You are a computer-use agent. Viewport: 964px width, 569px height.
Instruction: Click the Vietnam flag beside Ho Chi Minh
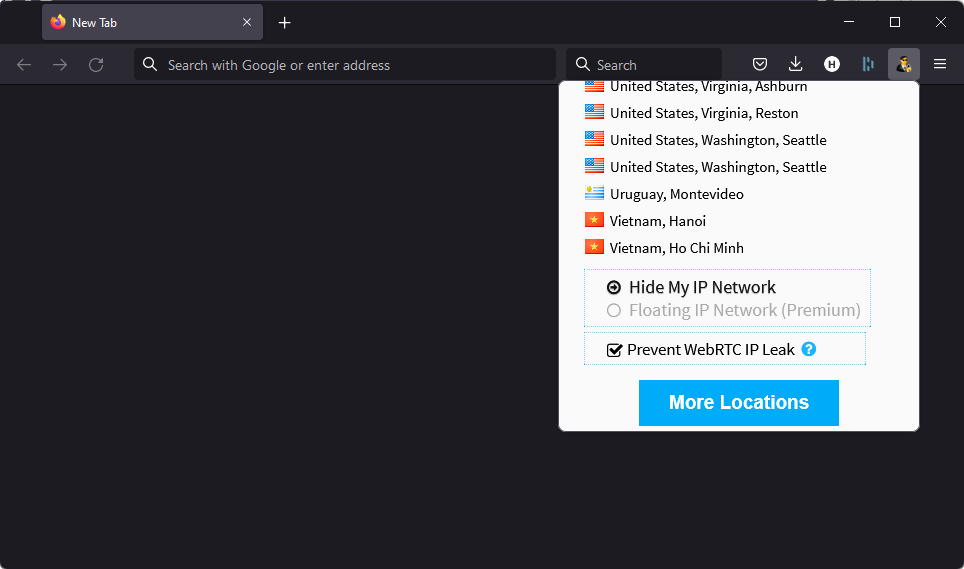(x=594, y=246)
